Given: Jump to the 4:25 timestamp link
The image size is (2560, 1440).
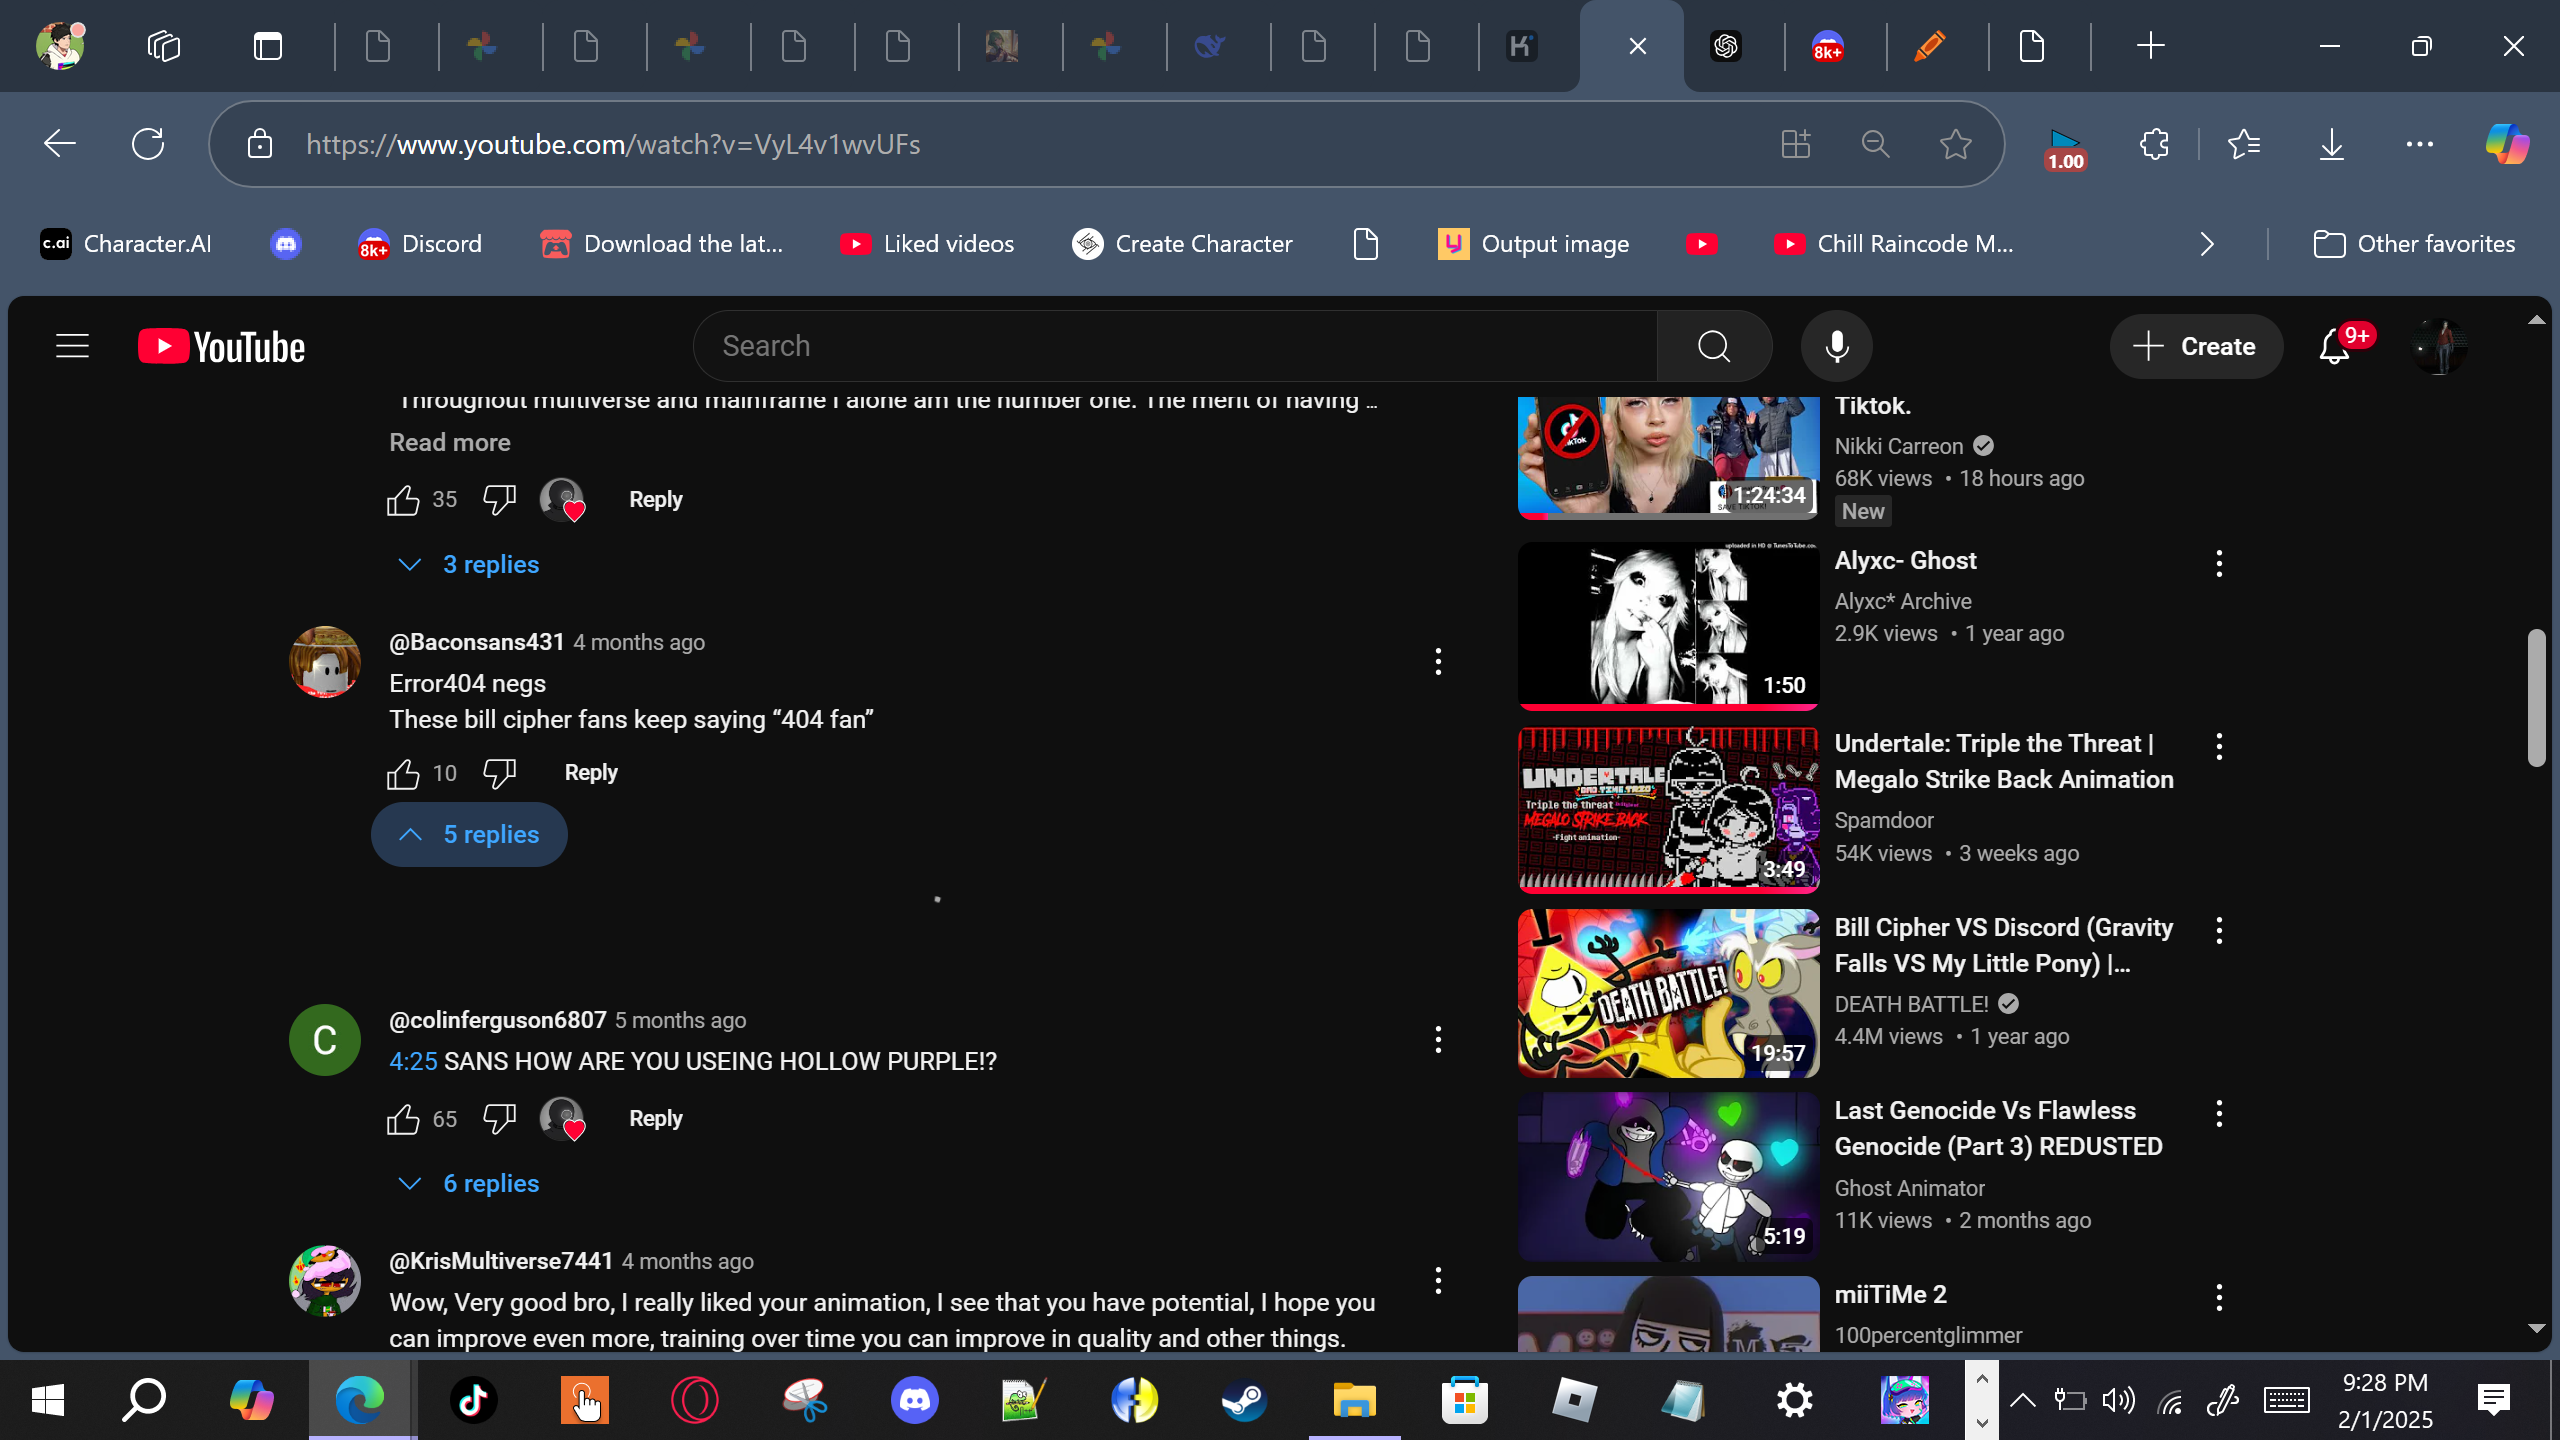Looking at the screenshot, I should (413, 1061).
